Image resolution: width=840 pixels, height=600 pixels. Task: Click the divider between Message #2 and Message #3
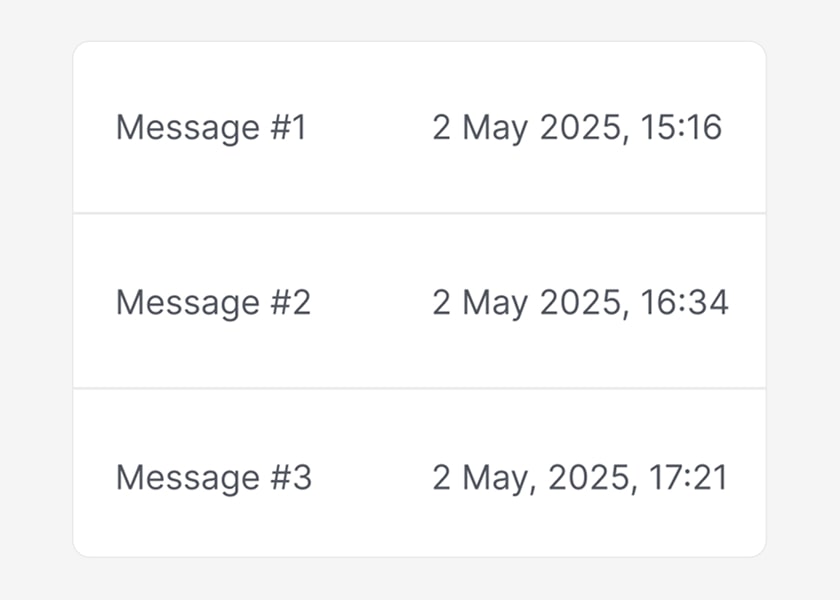coord(420,388)
